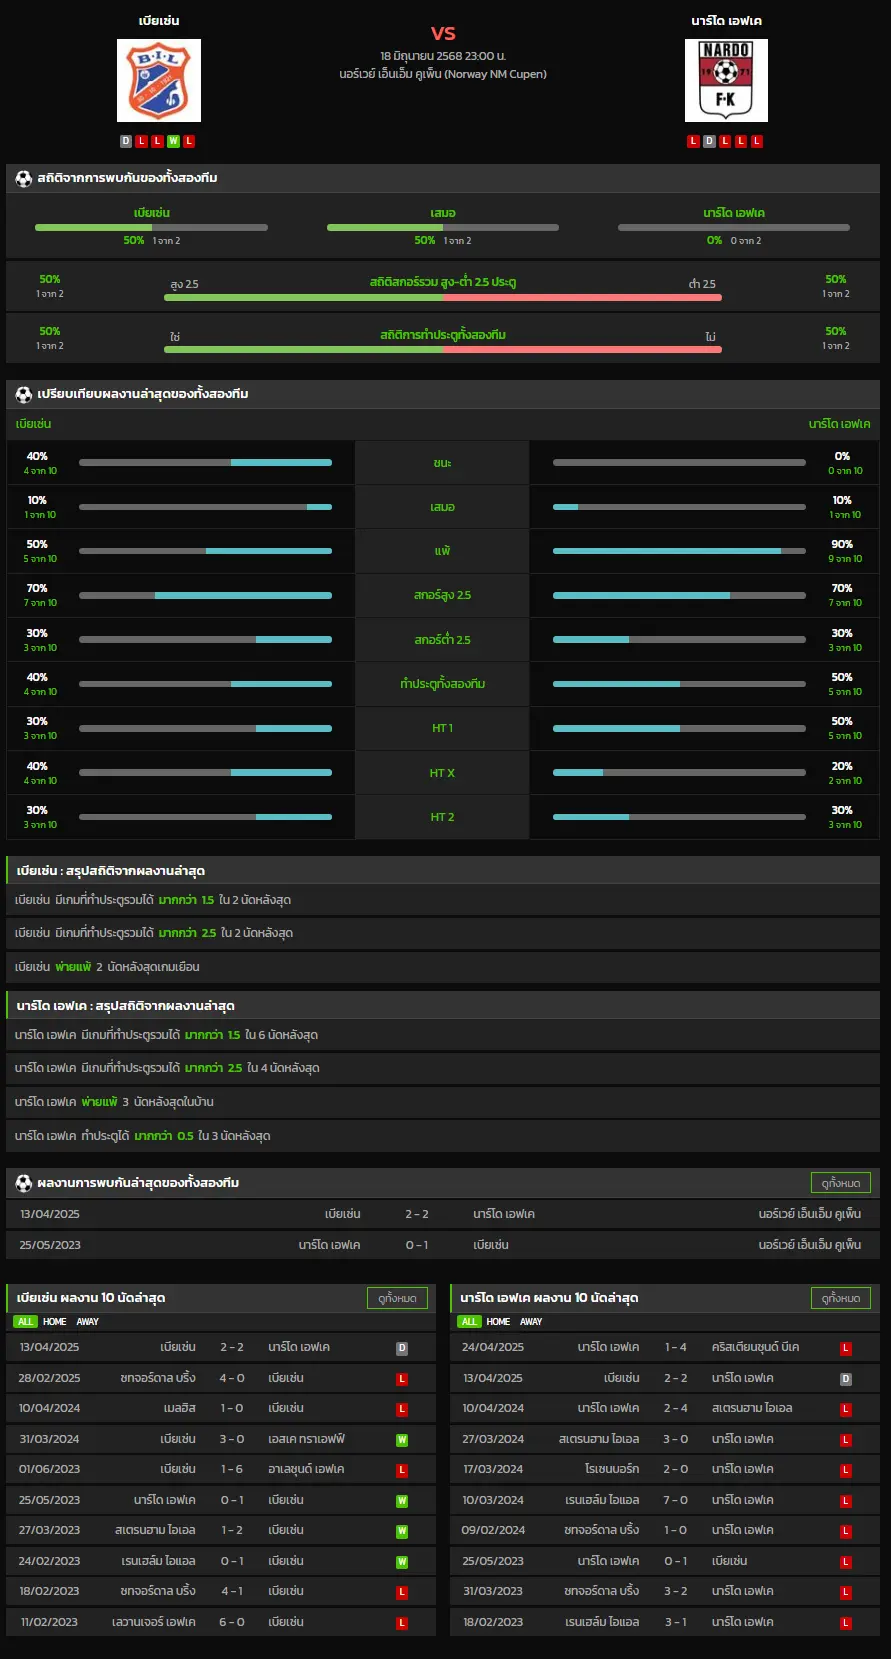
Task: Click L badge on 10/03/2024 row
Action: pyautogui.click(x=846, y=1501)
